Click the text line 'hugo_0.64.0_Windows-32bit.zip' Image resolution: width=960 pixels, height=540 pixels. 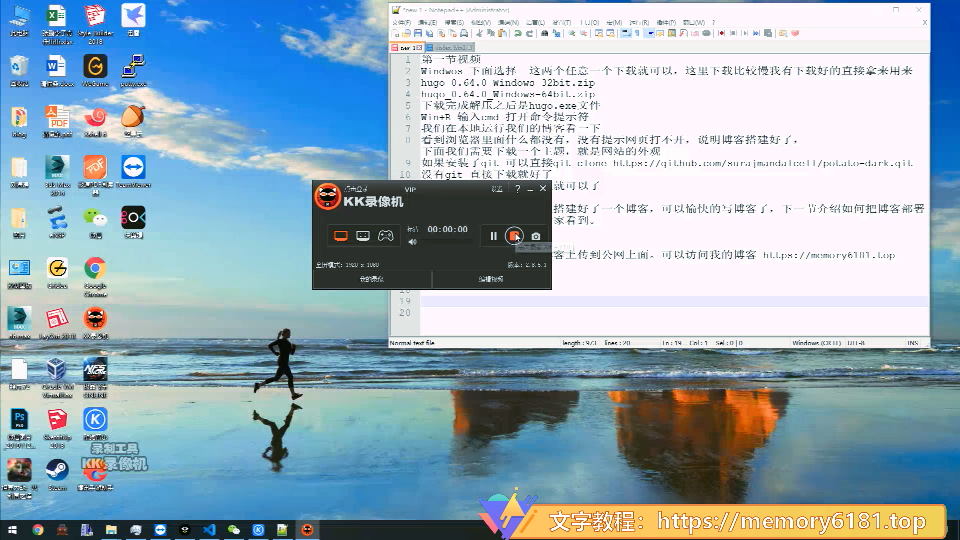point(508,83)
